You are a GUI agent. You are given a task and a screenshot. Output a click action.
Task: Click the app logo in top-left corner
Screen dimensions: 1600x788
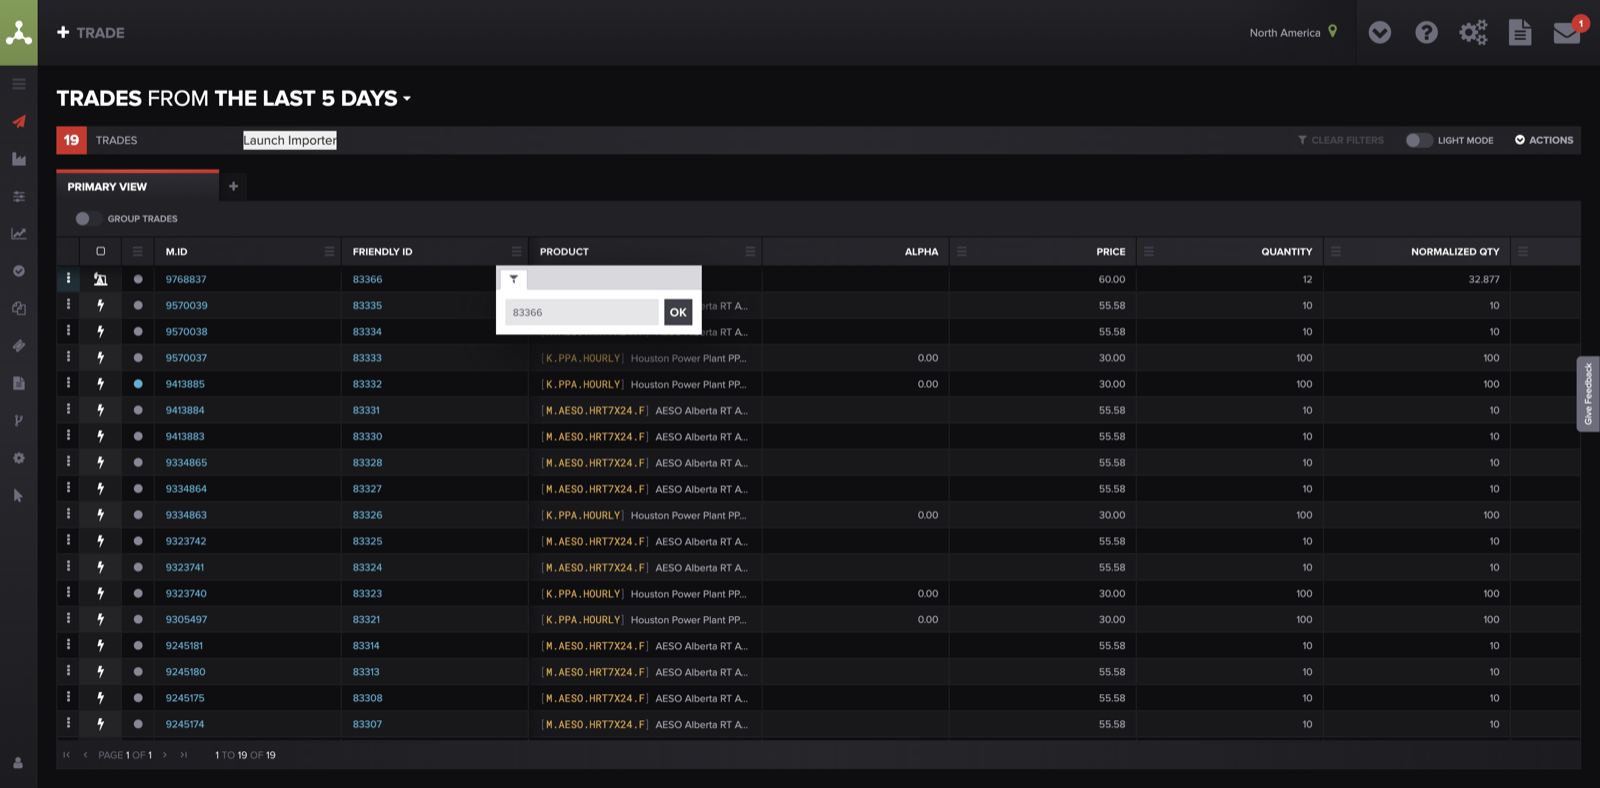[x=19, y=32]
